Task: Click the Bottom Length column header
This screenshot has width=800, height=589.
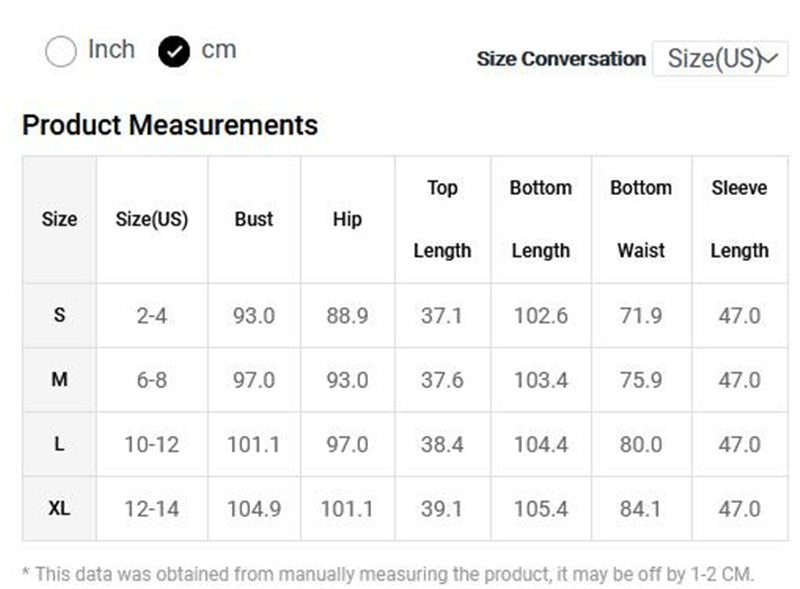Action: (x=540, y=219)
